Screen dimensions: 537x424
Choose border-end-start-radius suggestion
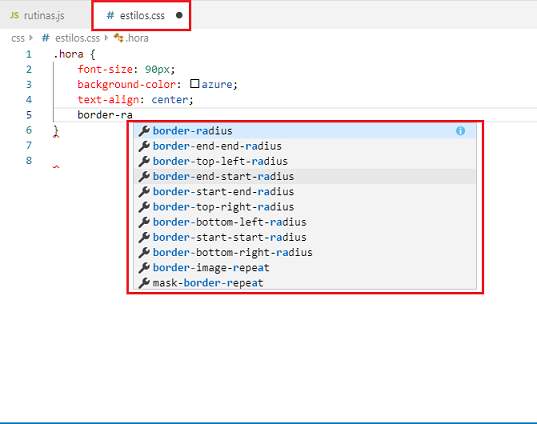305,176
